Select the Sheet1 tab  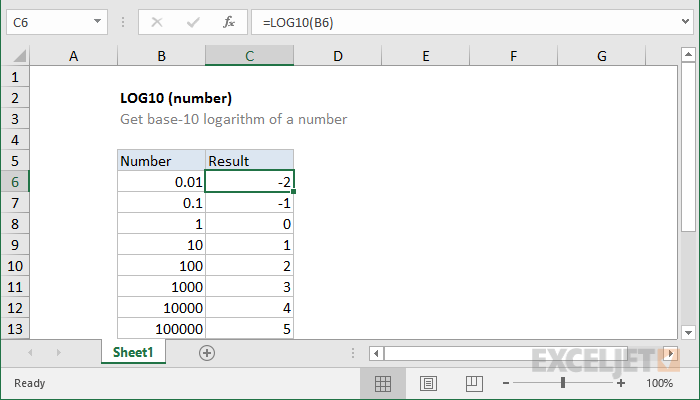pos(133,353)
